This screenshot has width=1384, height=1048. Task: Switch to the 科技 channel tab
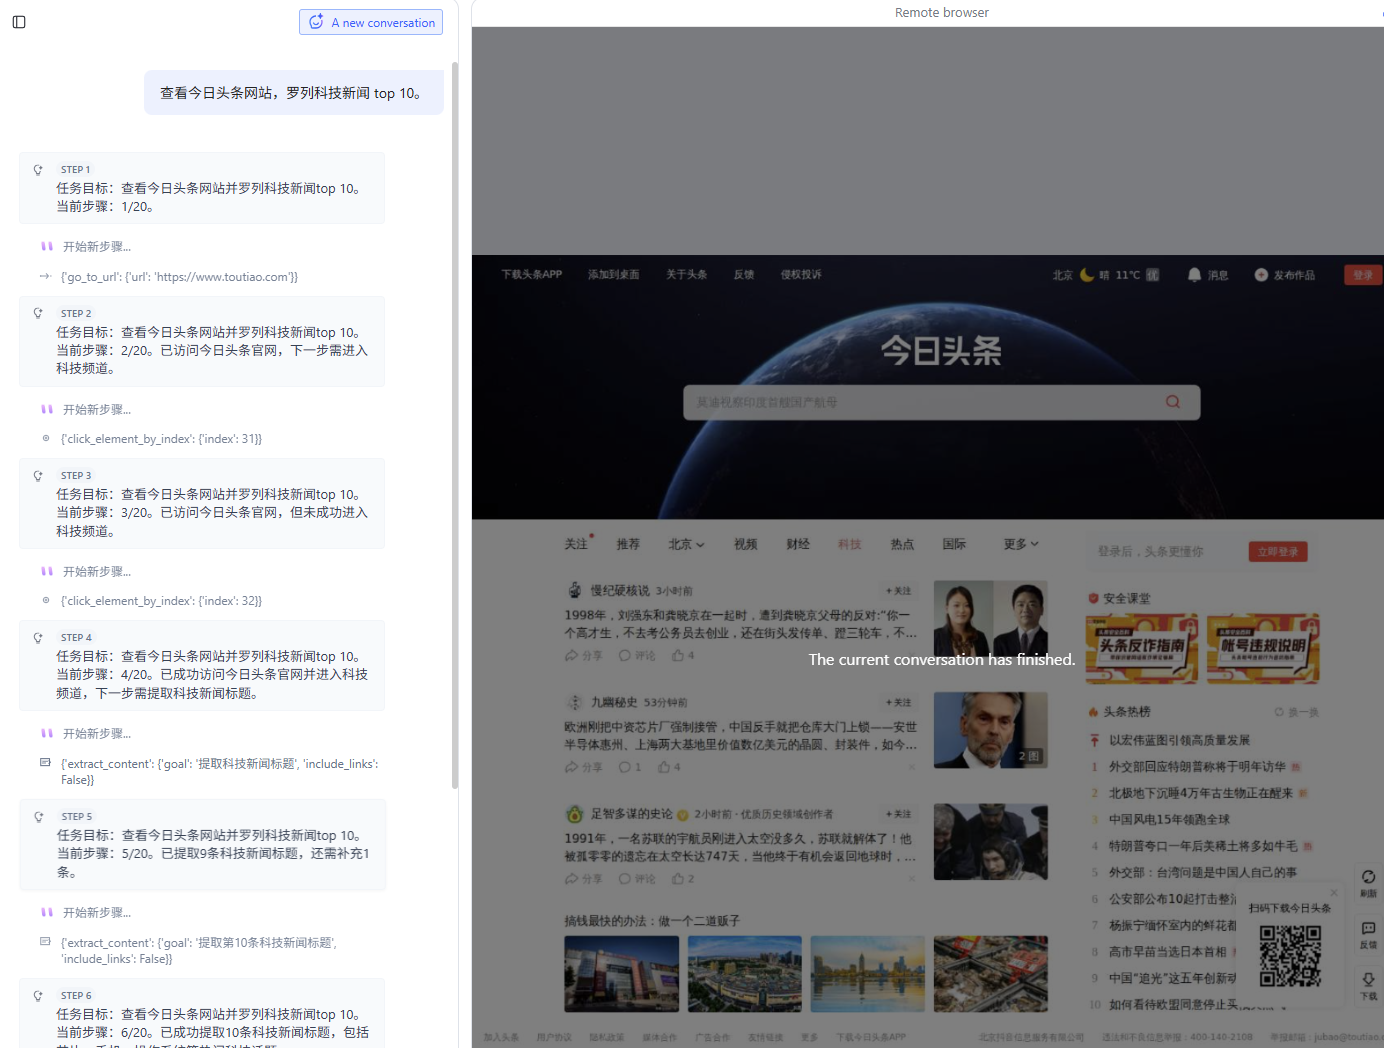tap(850, 544)
